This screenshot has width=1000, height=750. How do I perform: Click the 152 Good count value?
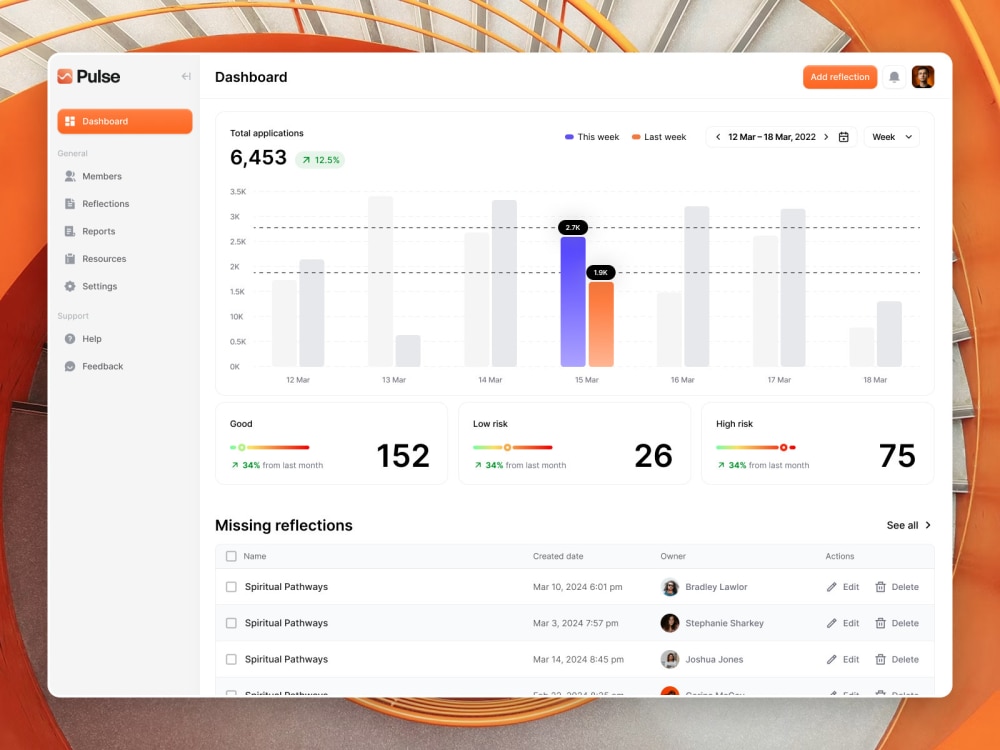coord(403,455)
